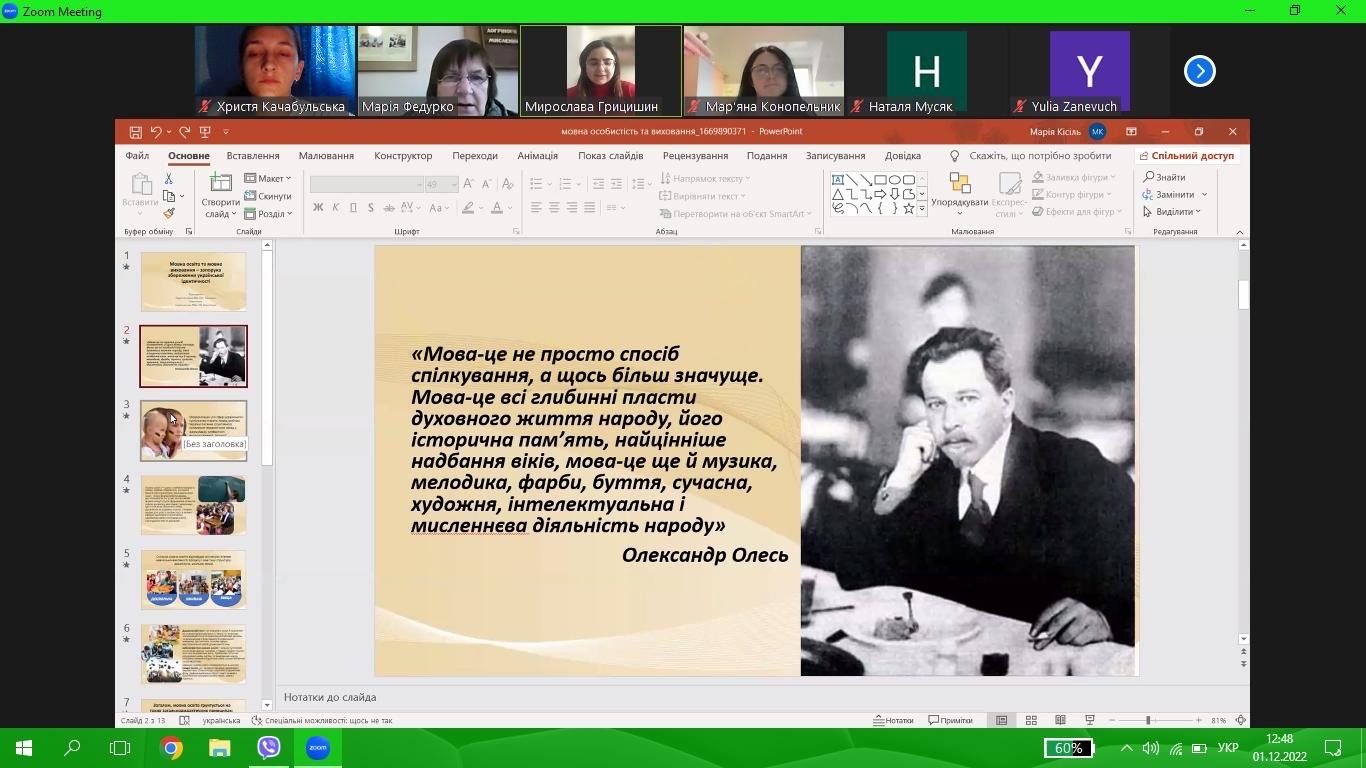Start slideshow from the status bar icon

pyautogui.click(x=1090, y=720)
